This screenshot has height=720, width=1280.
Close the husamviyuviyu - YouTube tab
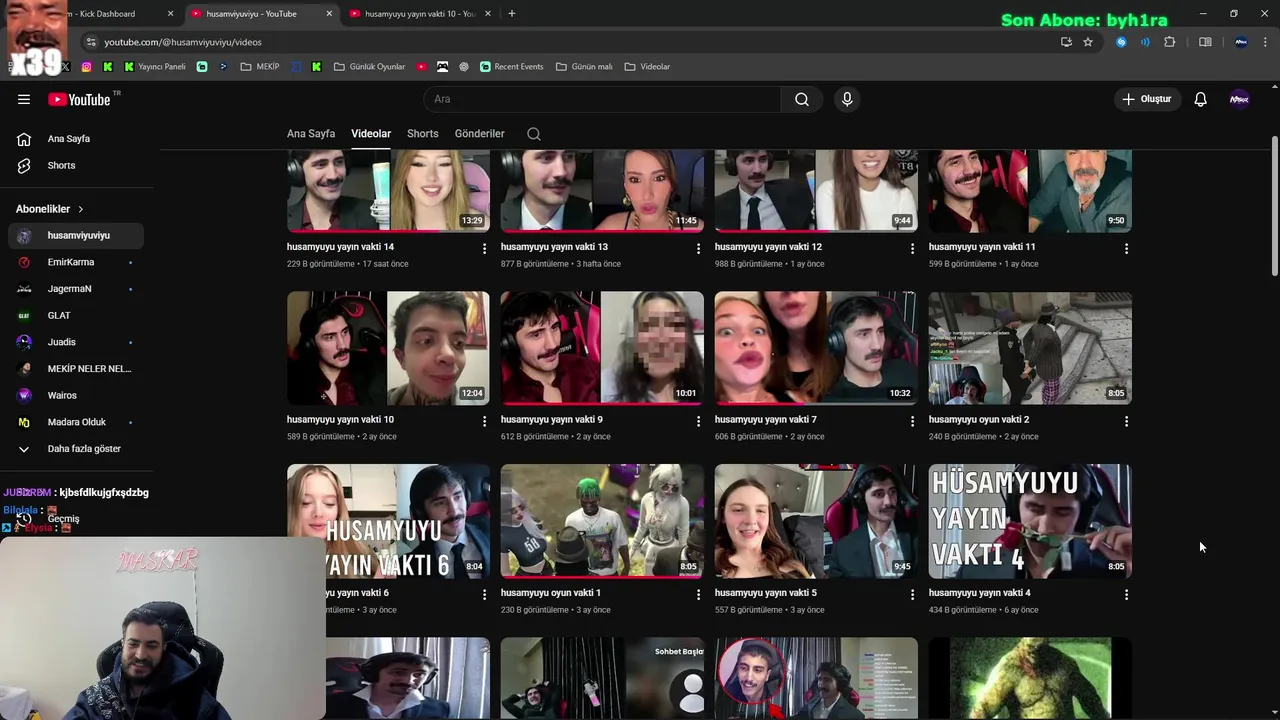click(x=330, y=14)
